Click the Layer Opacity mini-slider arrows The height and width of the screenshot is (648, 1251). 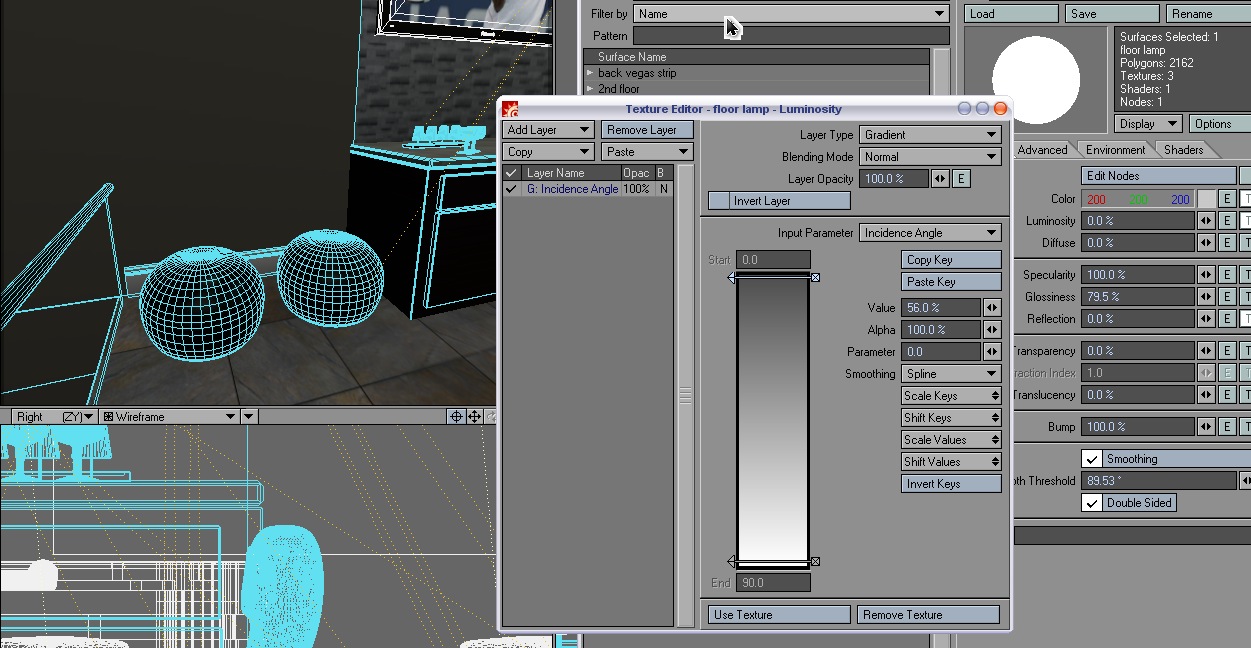(x=940, y=179)
